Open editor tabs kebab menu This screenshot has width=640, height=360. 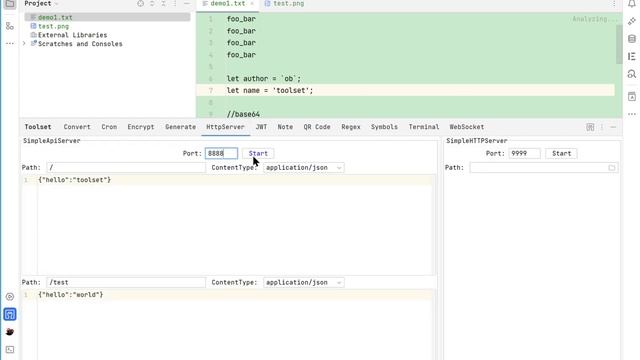coord(614,4)
